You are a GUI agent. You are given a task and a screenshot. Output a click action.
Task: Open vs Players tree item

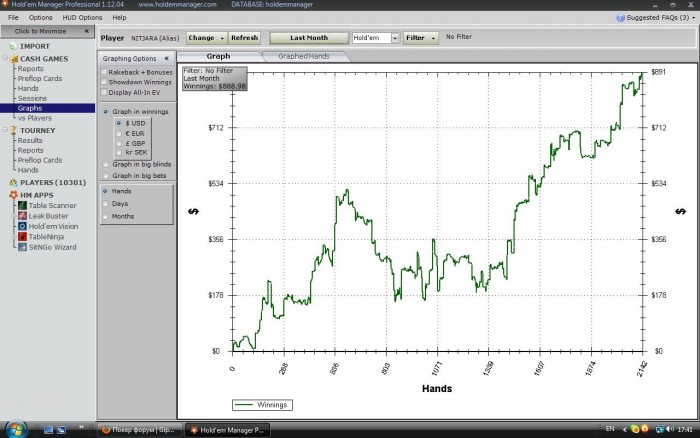(x=35, y=118)
